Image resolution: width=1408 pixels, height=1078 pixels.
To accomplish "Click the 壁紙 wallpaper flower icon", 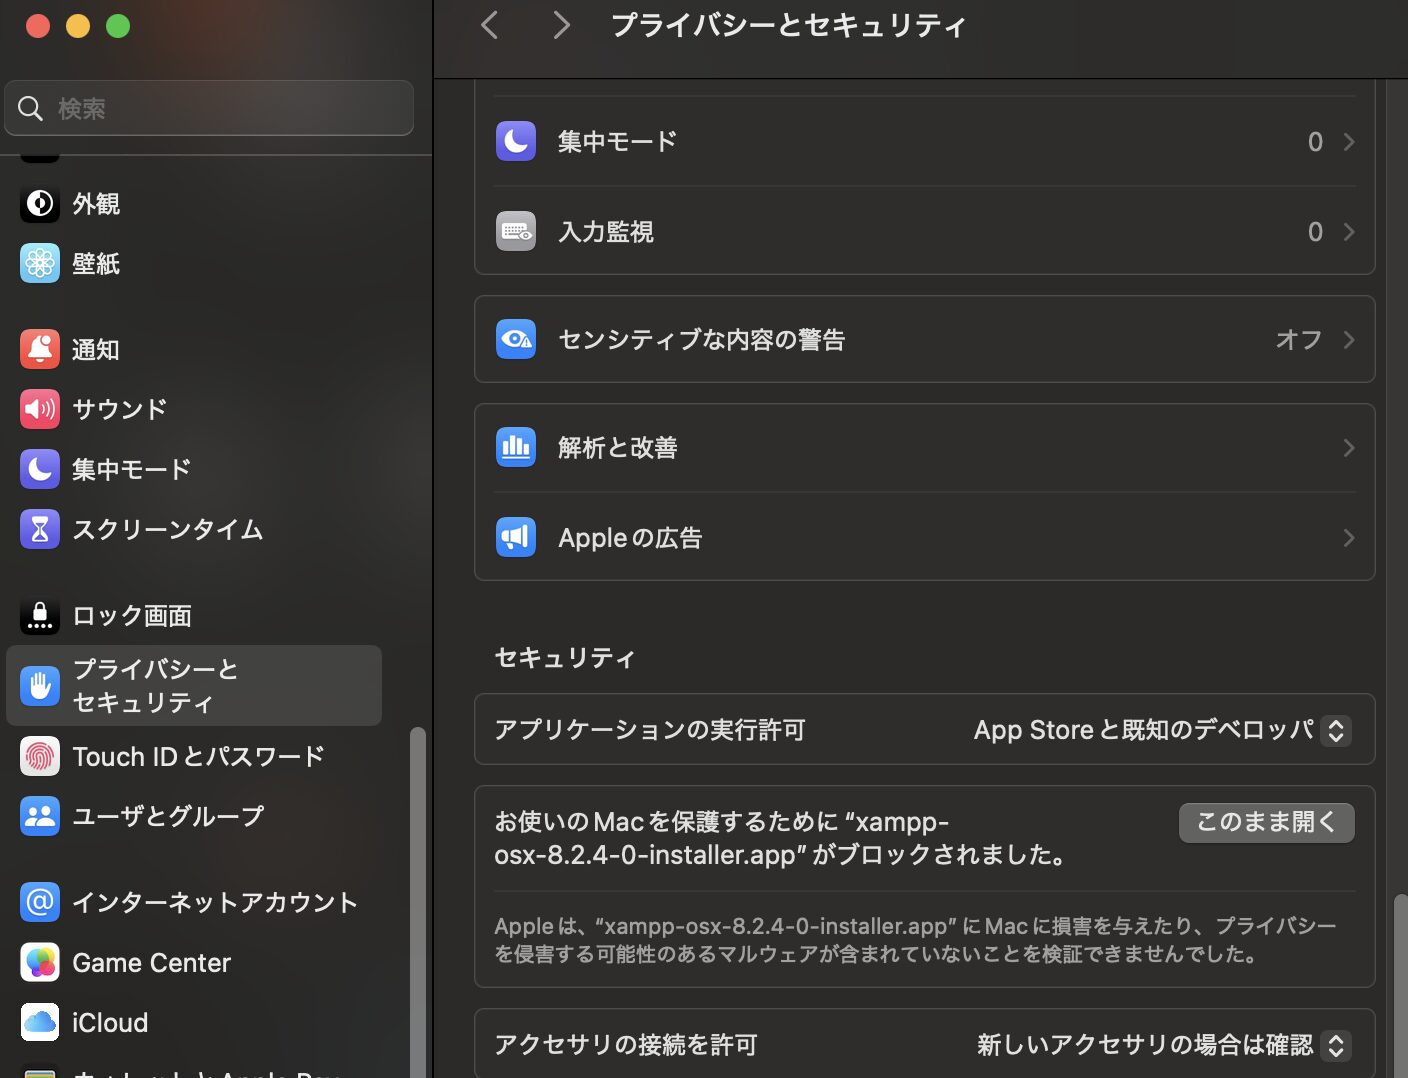I will (40, 264).
